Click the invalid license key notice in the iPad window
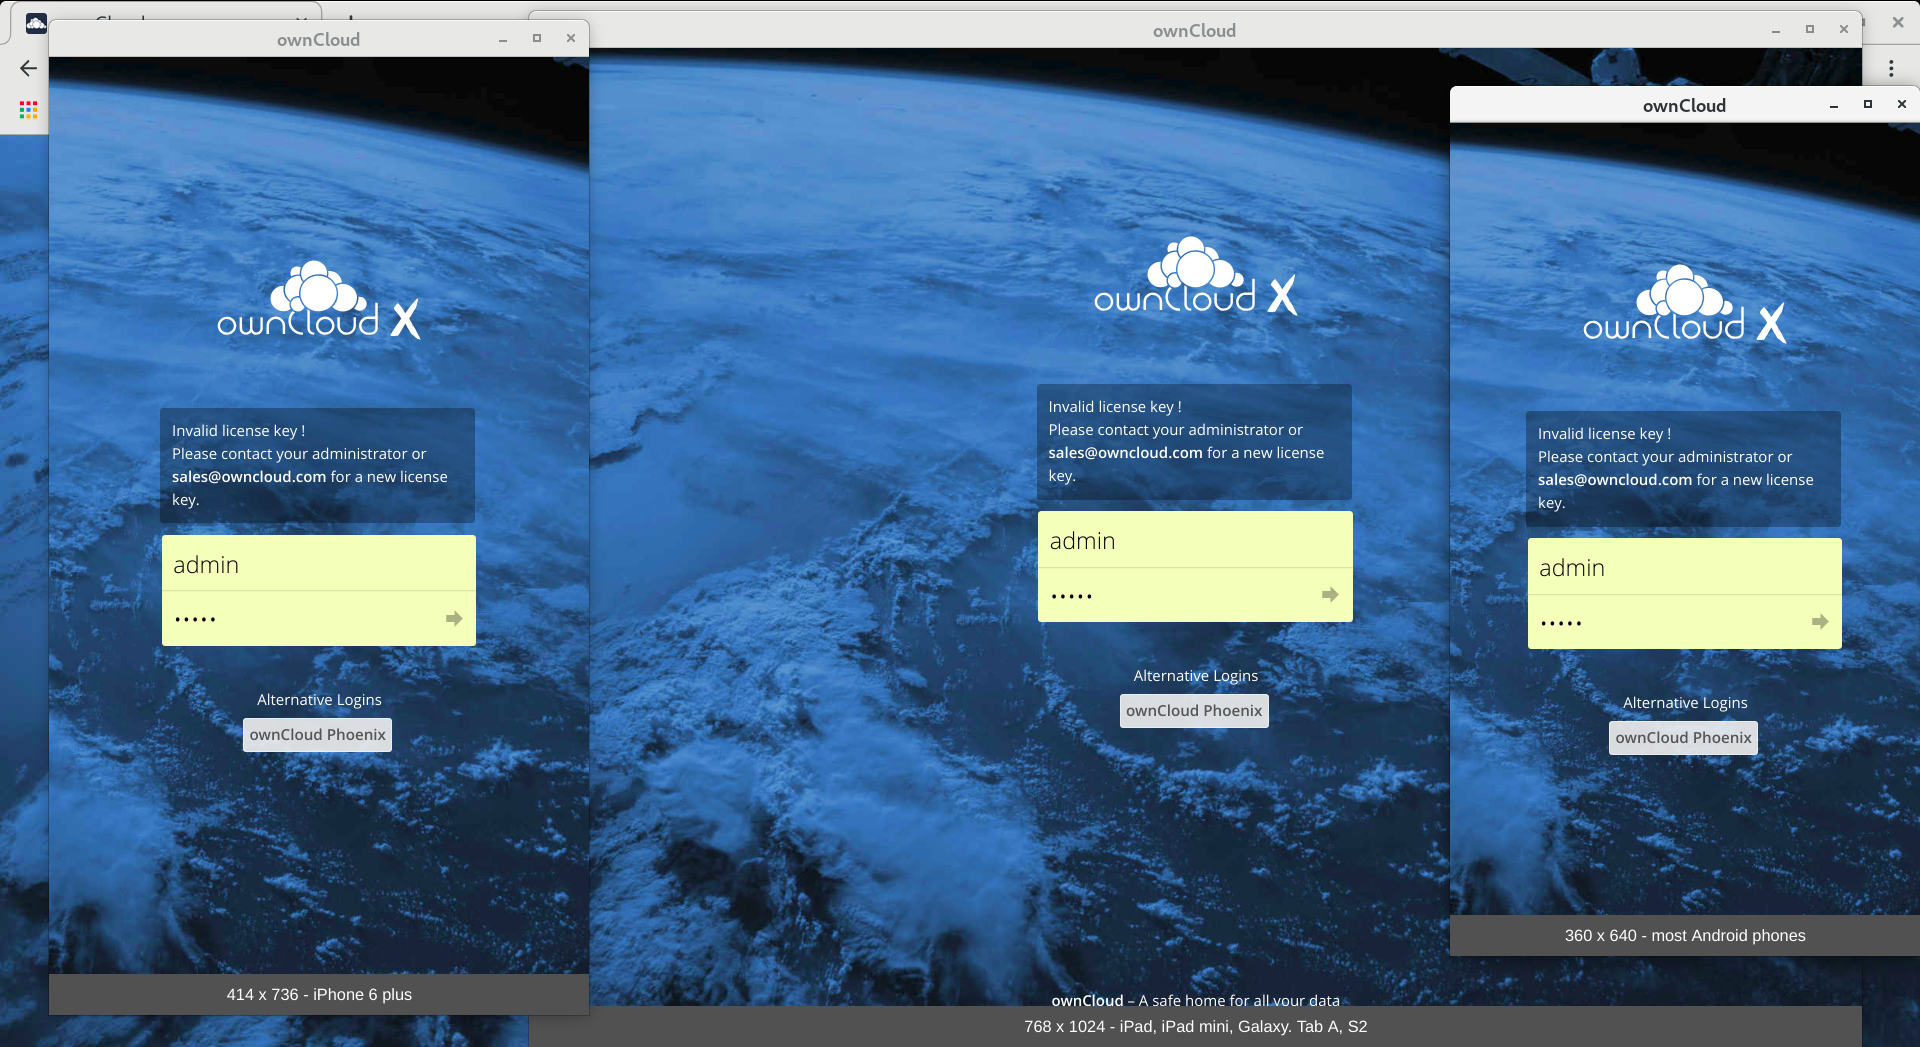 tap(1194, 441)
